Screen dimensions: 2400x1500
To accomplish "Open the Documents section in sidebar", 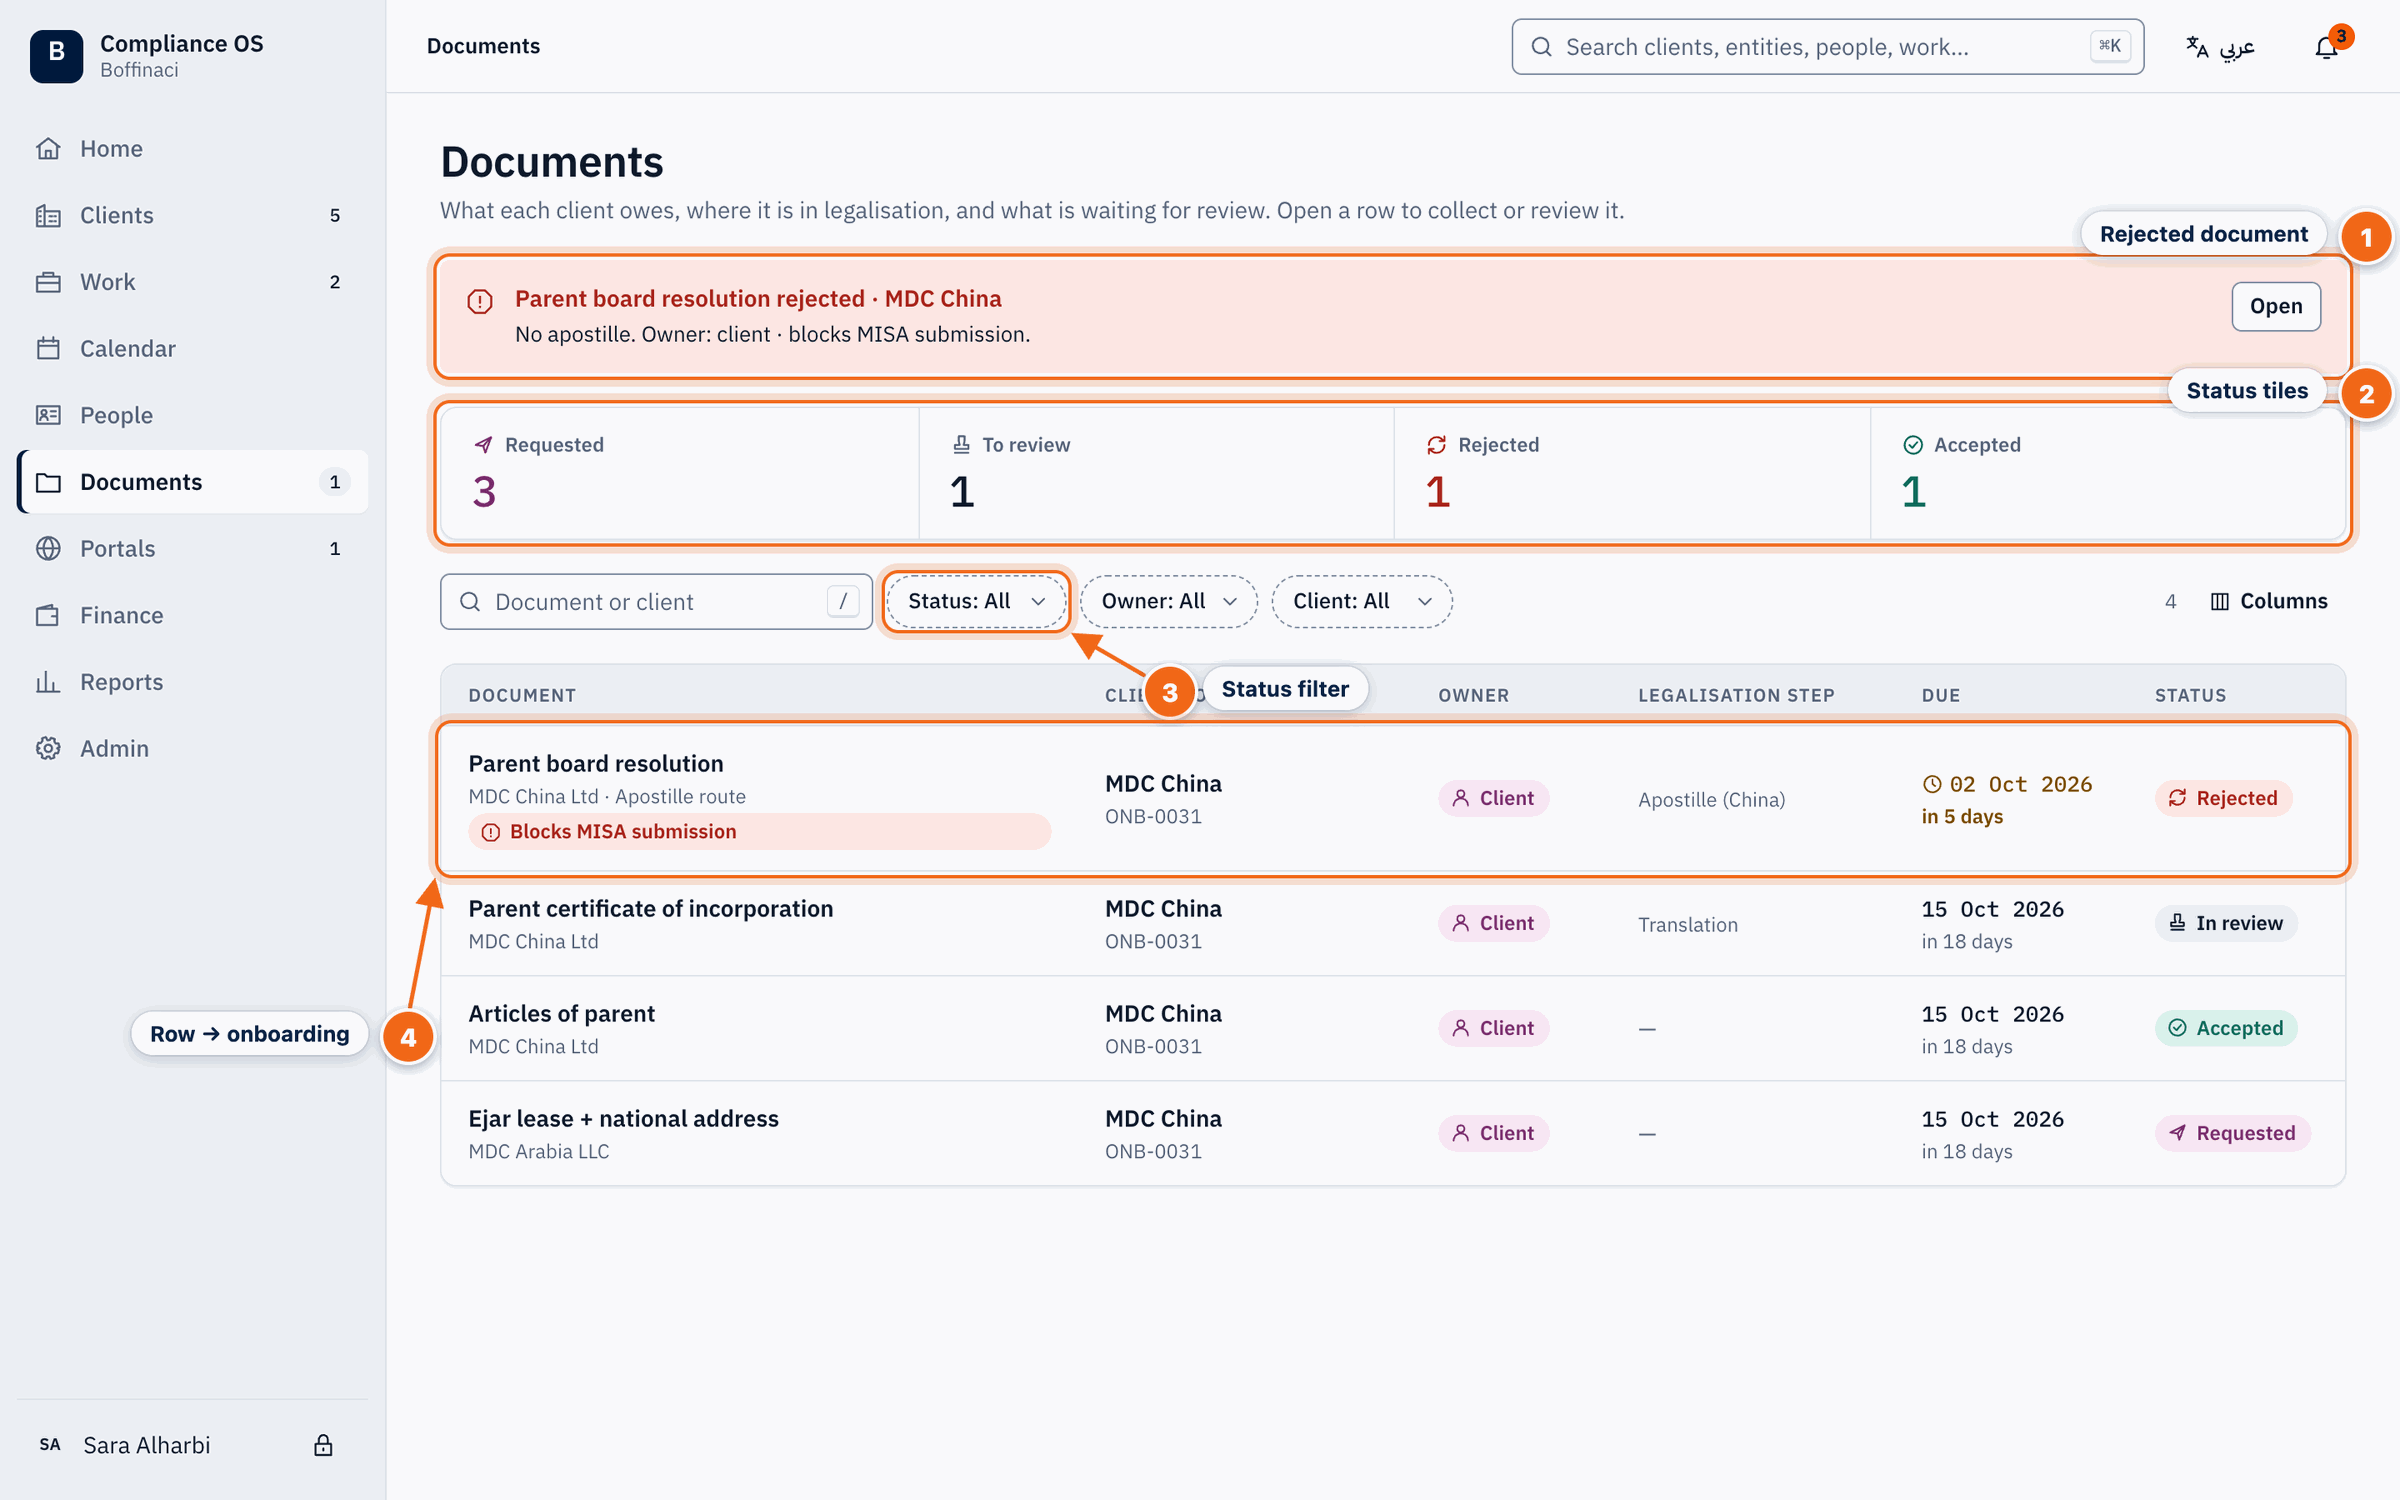I will pos(193,482).
